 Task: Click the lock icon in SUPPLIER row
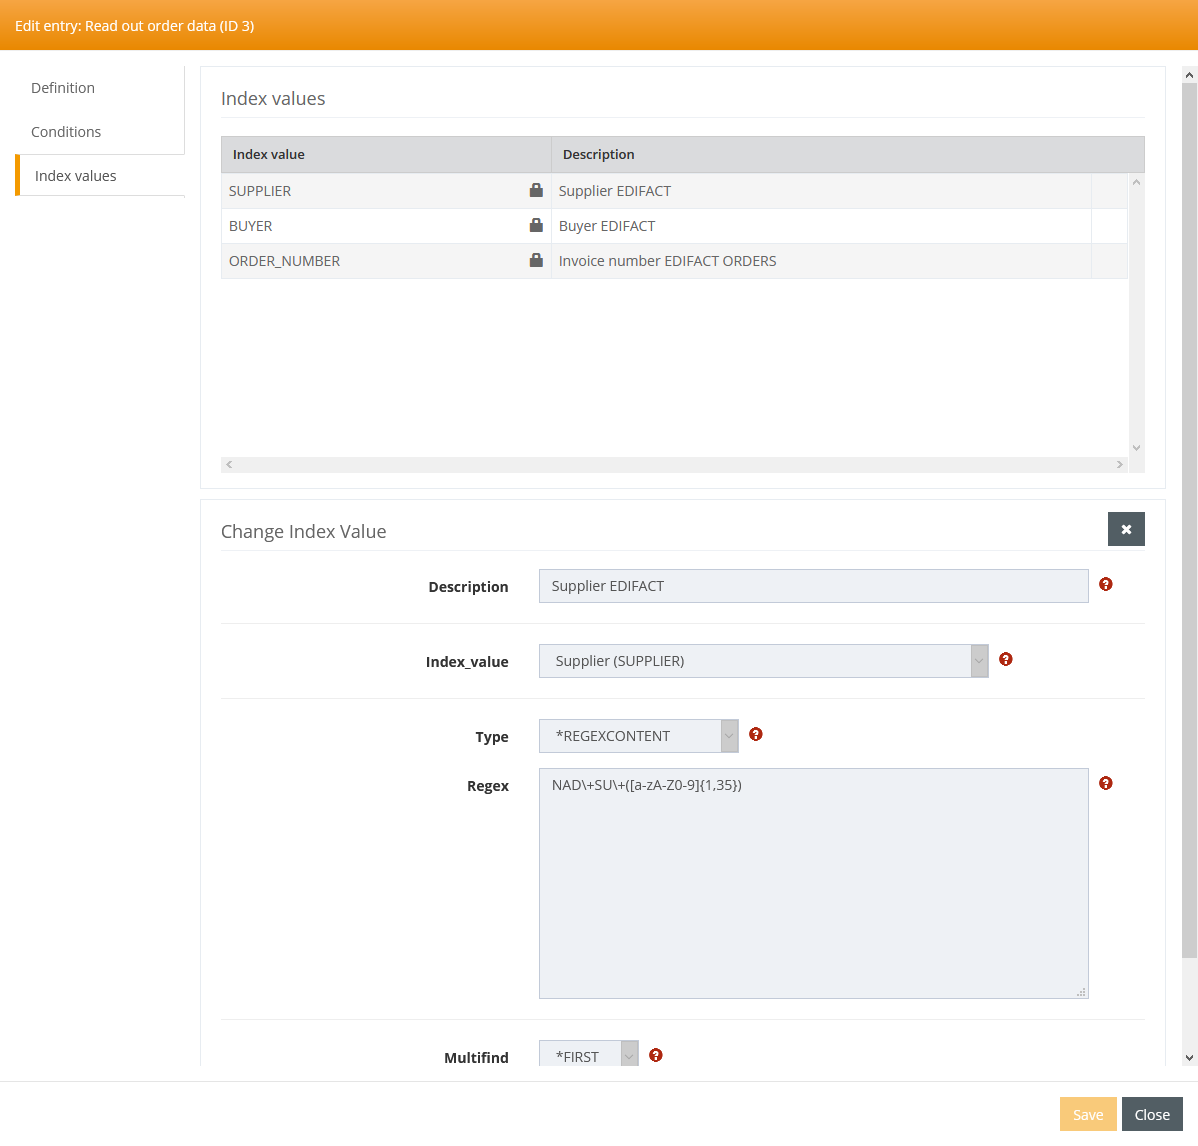click(536, 190)
